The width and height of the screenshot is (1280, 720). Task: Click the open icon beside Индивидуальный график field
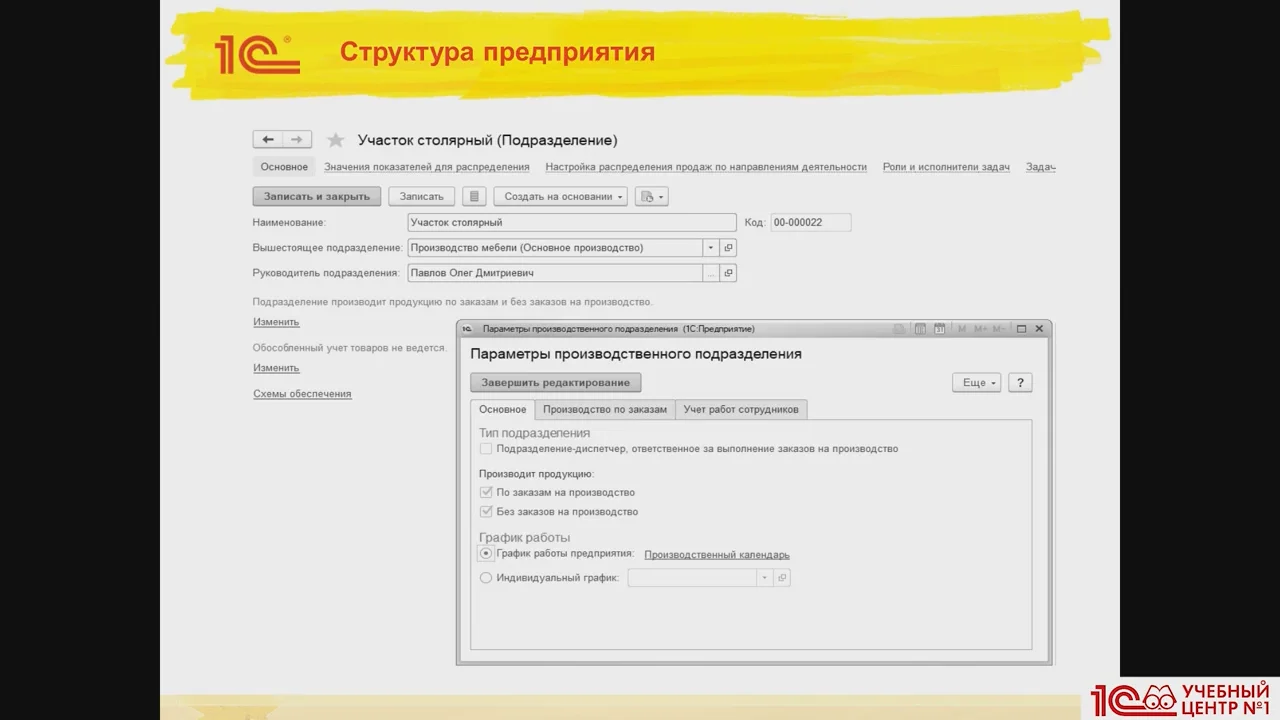pyautogui.click(x=782, y=578)
